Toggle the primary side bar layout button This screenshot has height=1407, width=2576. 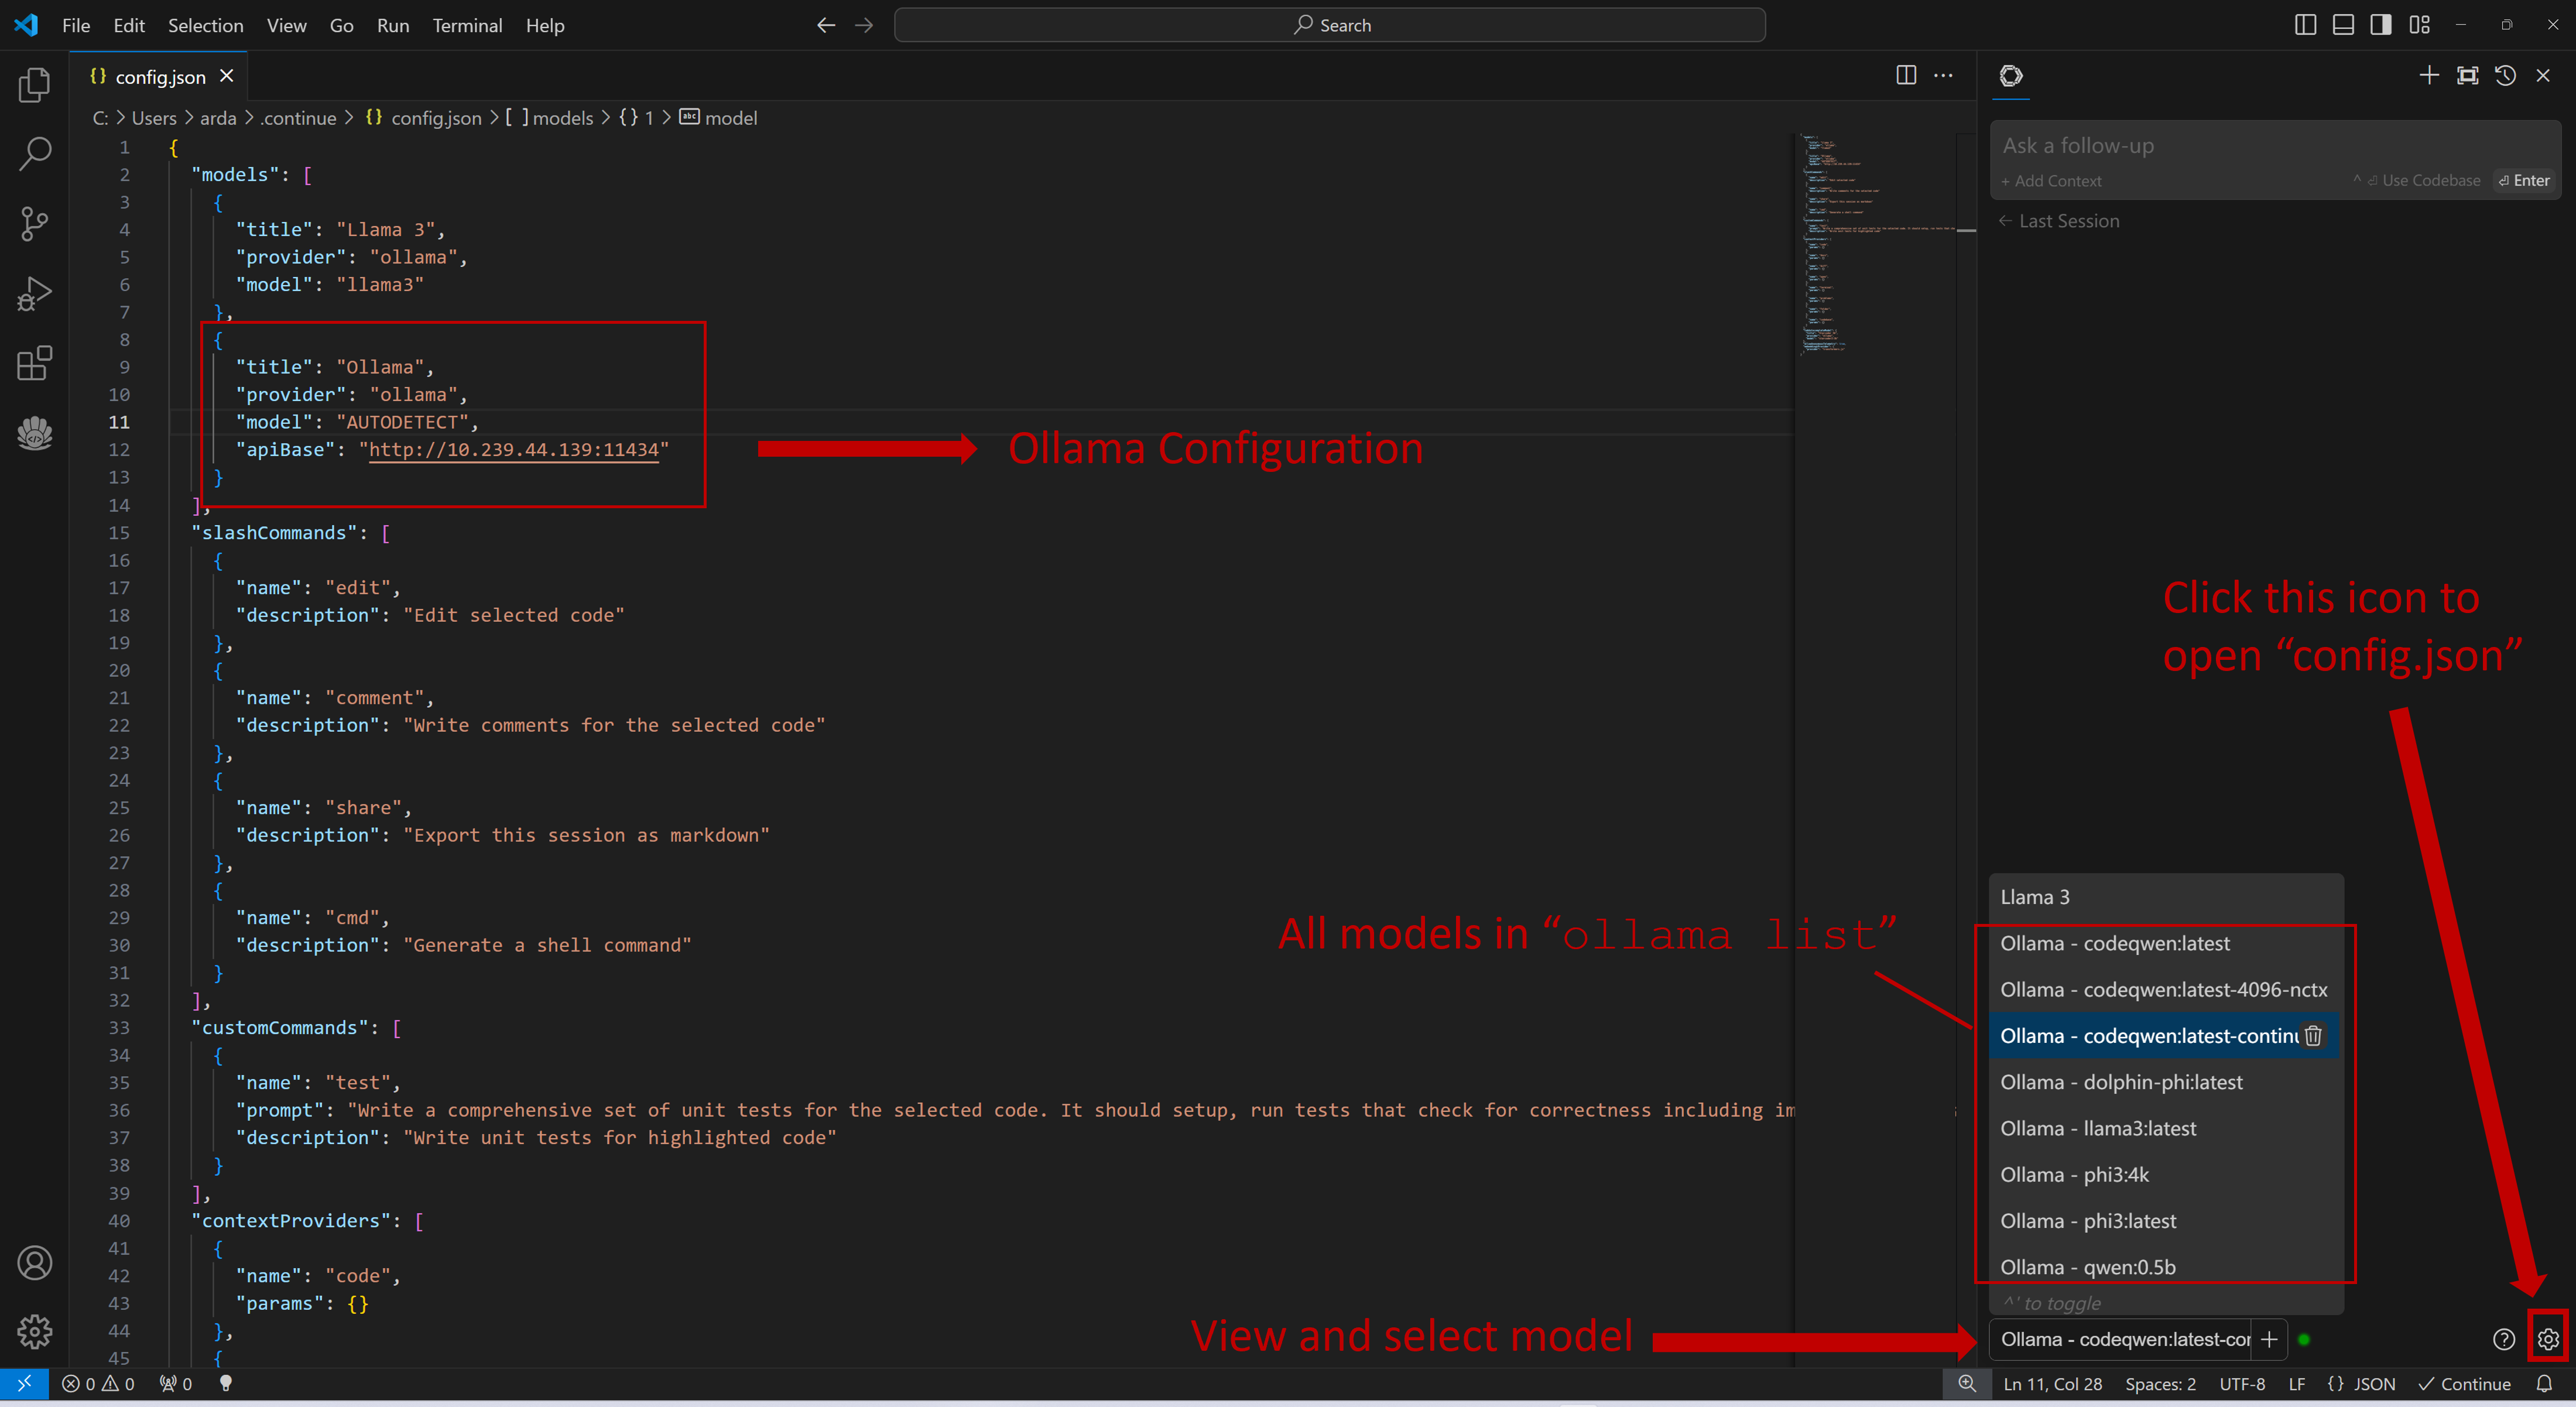click(2305, 25)
